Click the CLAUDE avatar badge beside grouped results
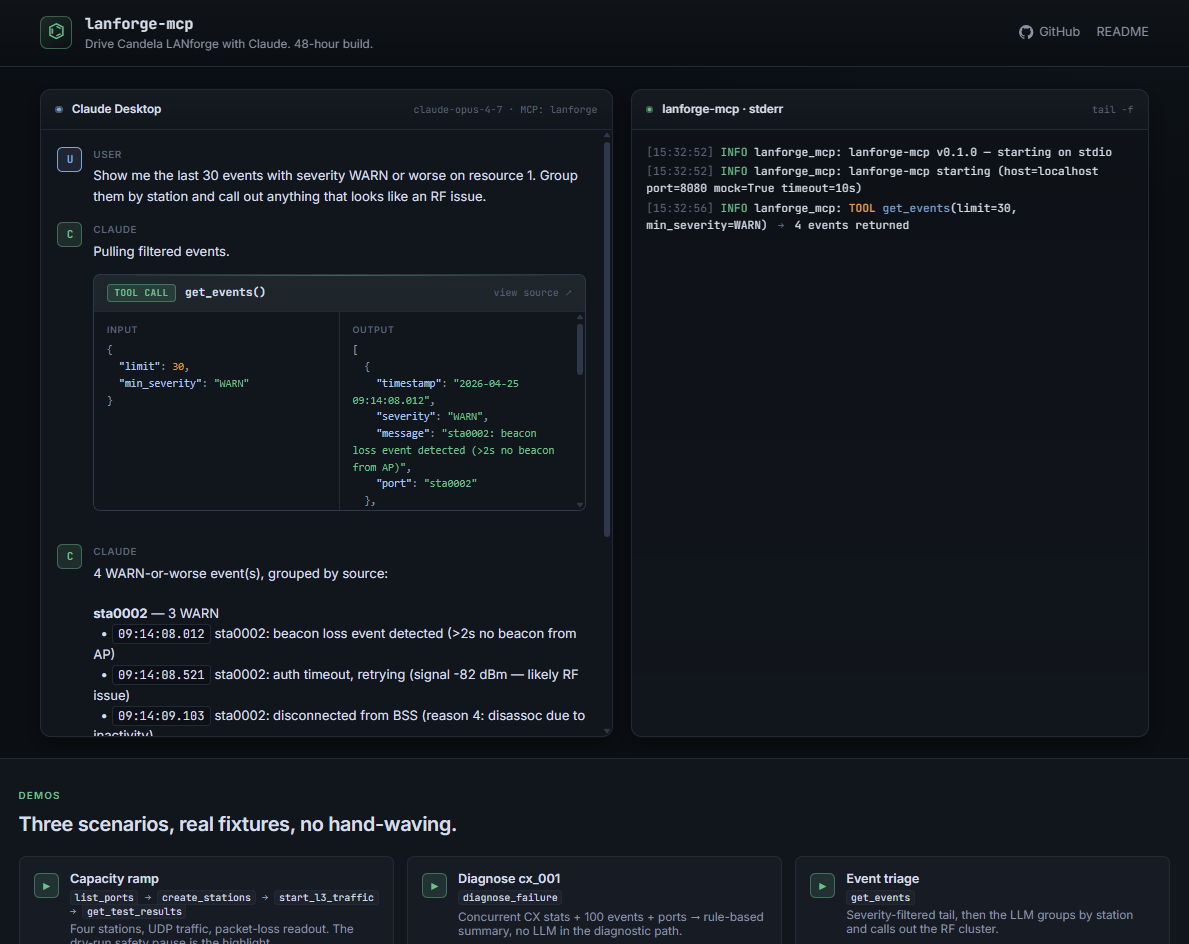Screen dimensions: 1189x944 tap(70, 557)
